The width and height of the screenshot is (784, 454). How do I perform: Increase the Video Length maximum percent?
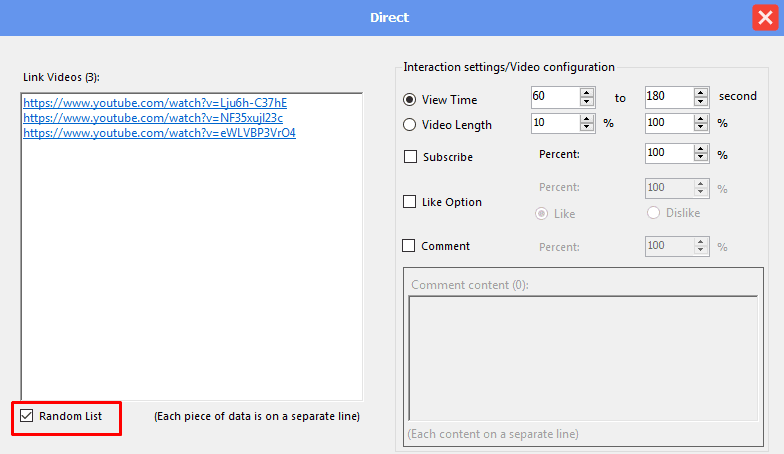(701, 118)
